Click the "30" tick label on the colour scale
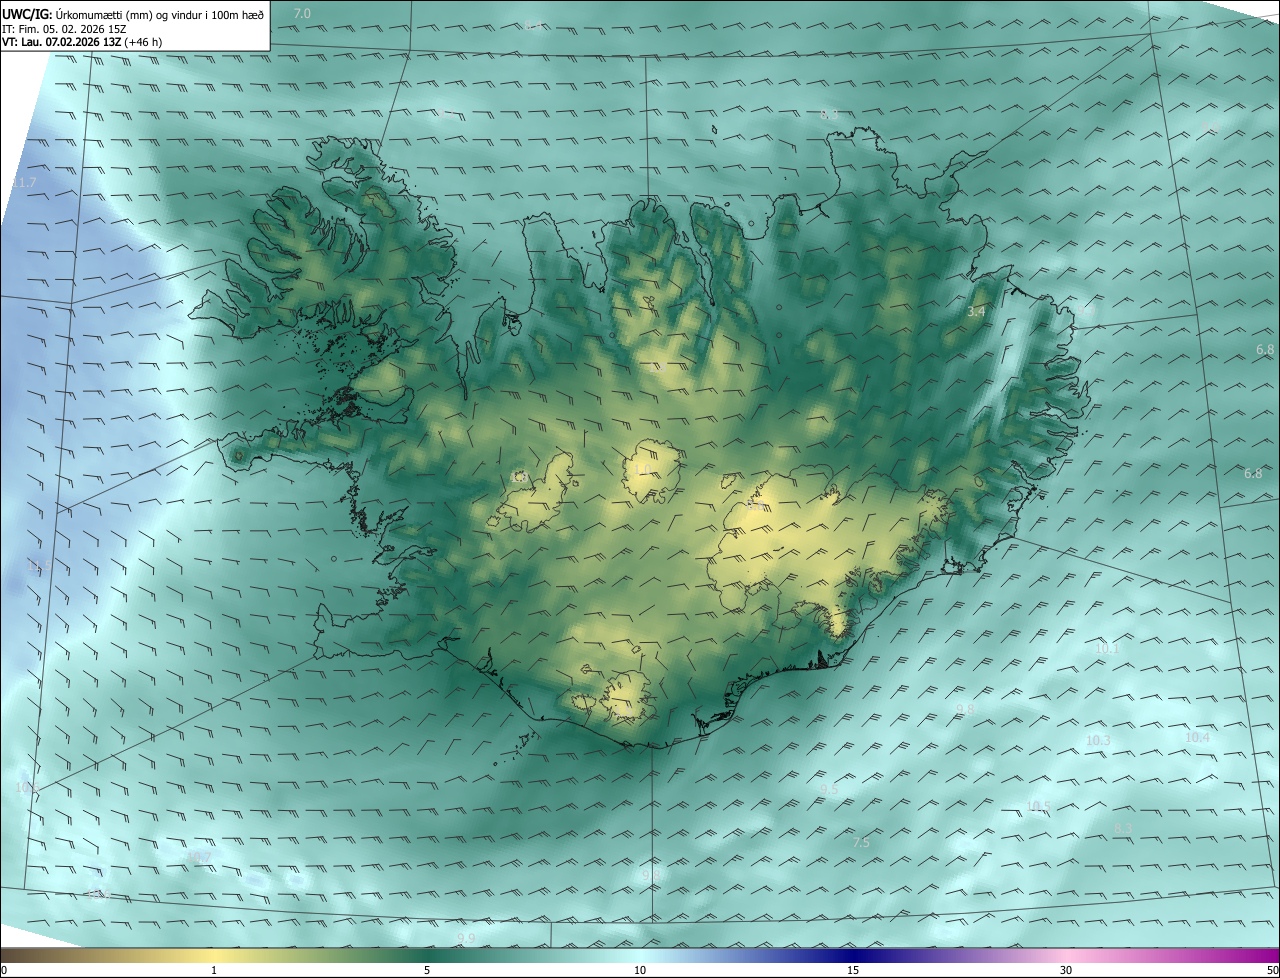The width and height of the screenshot is (1280, 978). [1066, 971]
